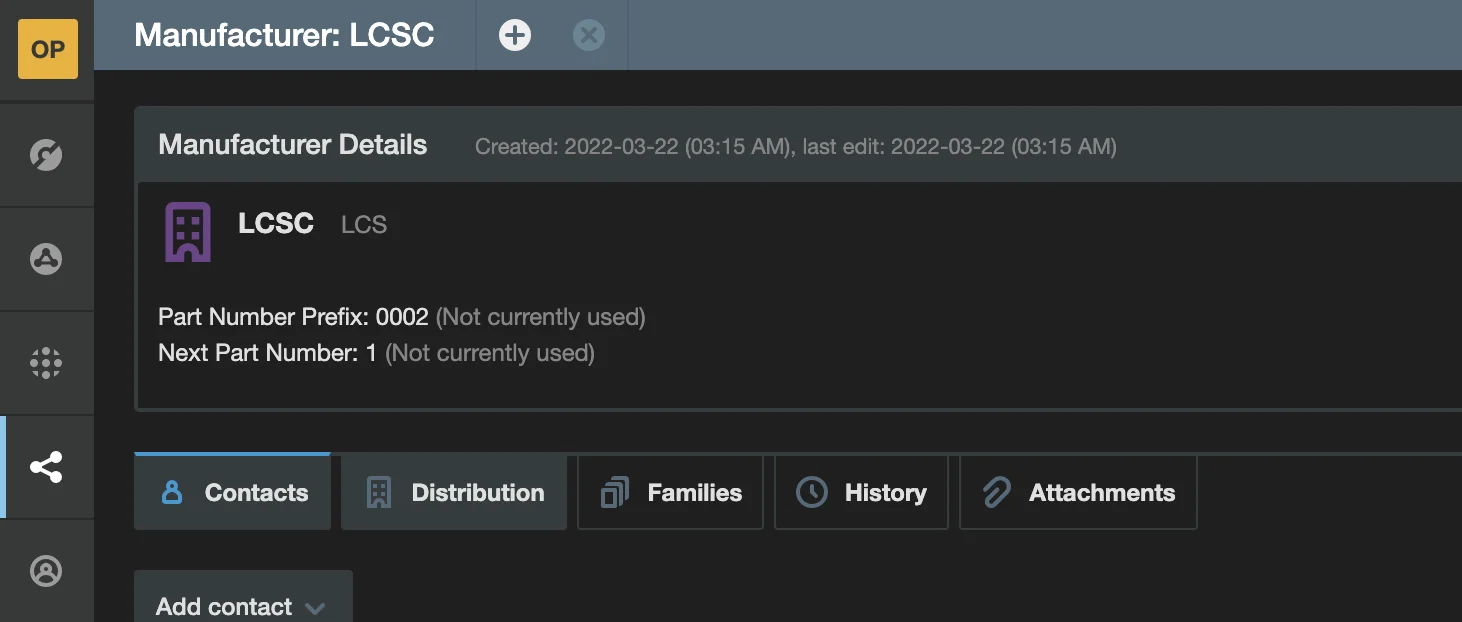
Task: Select the Manufacturer: LCSC tab title
Action: tap(284, 36)
